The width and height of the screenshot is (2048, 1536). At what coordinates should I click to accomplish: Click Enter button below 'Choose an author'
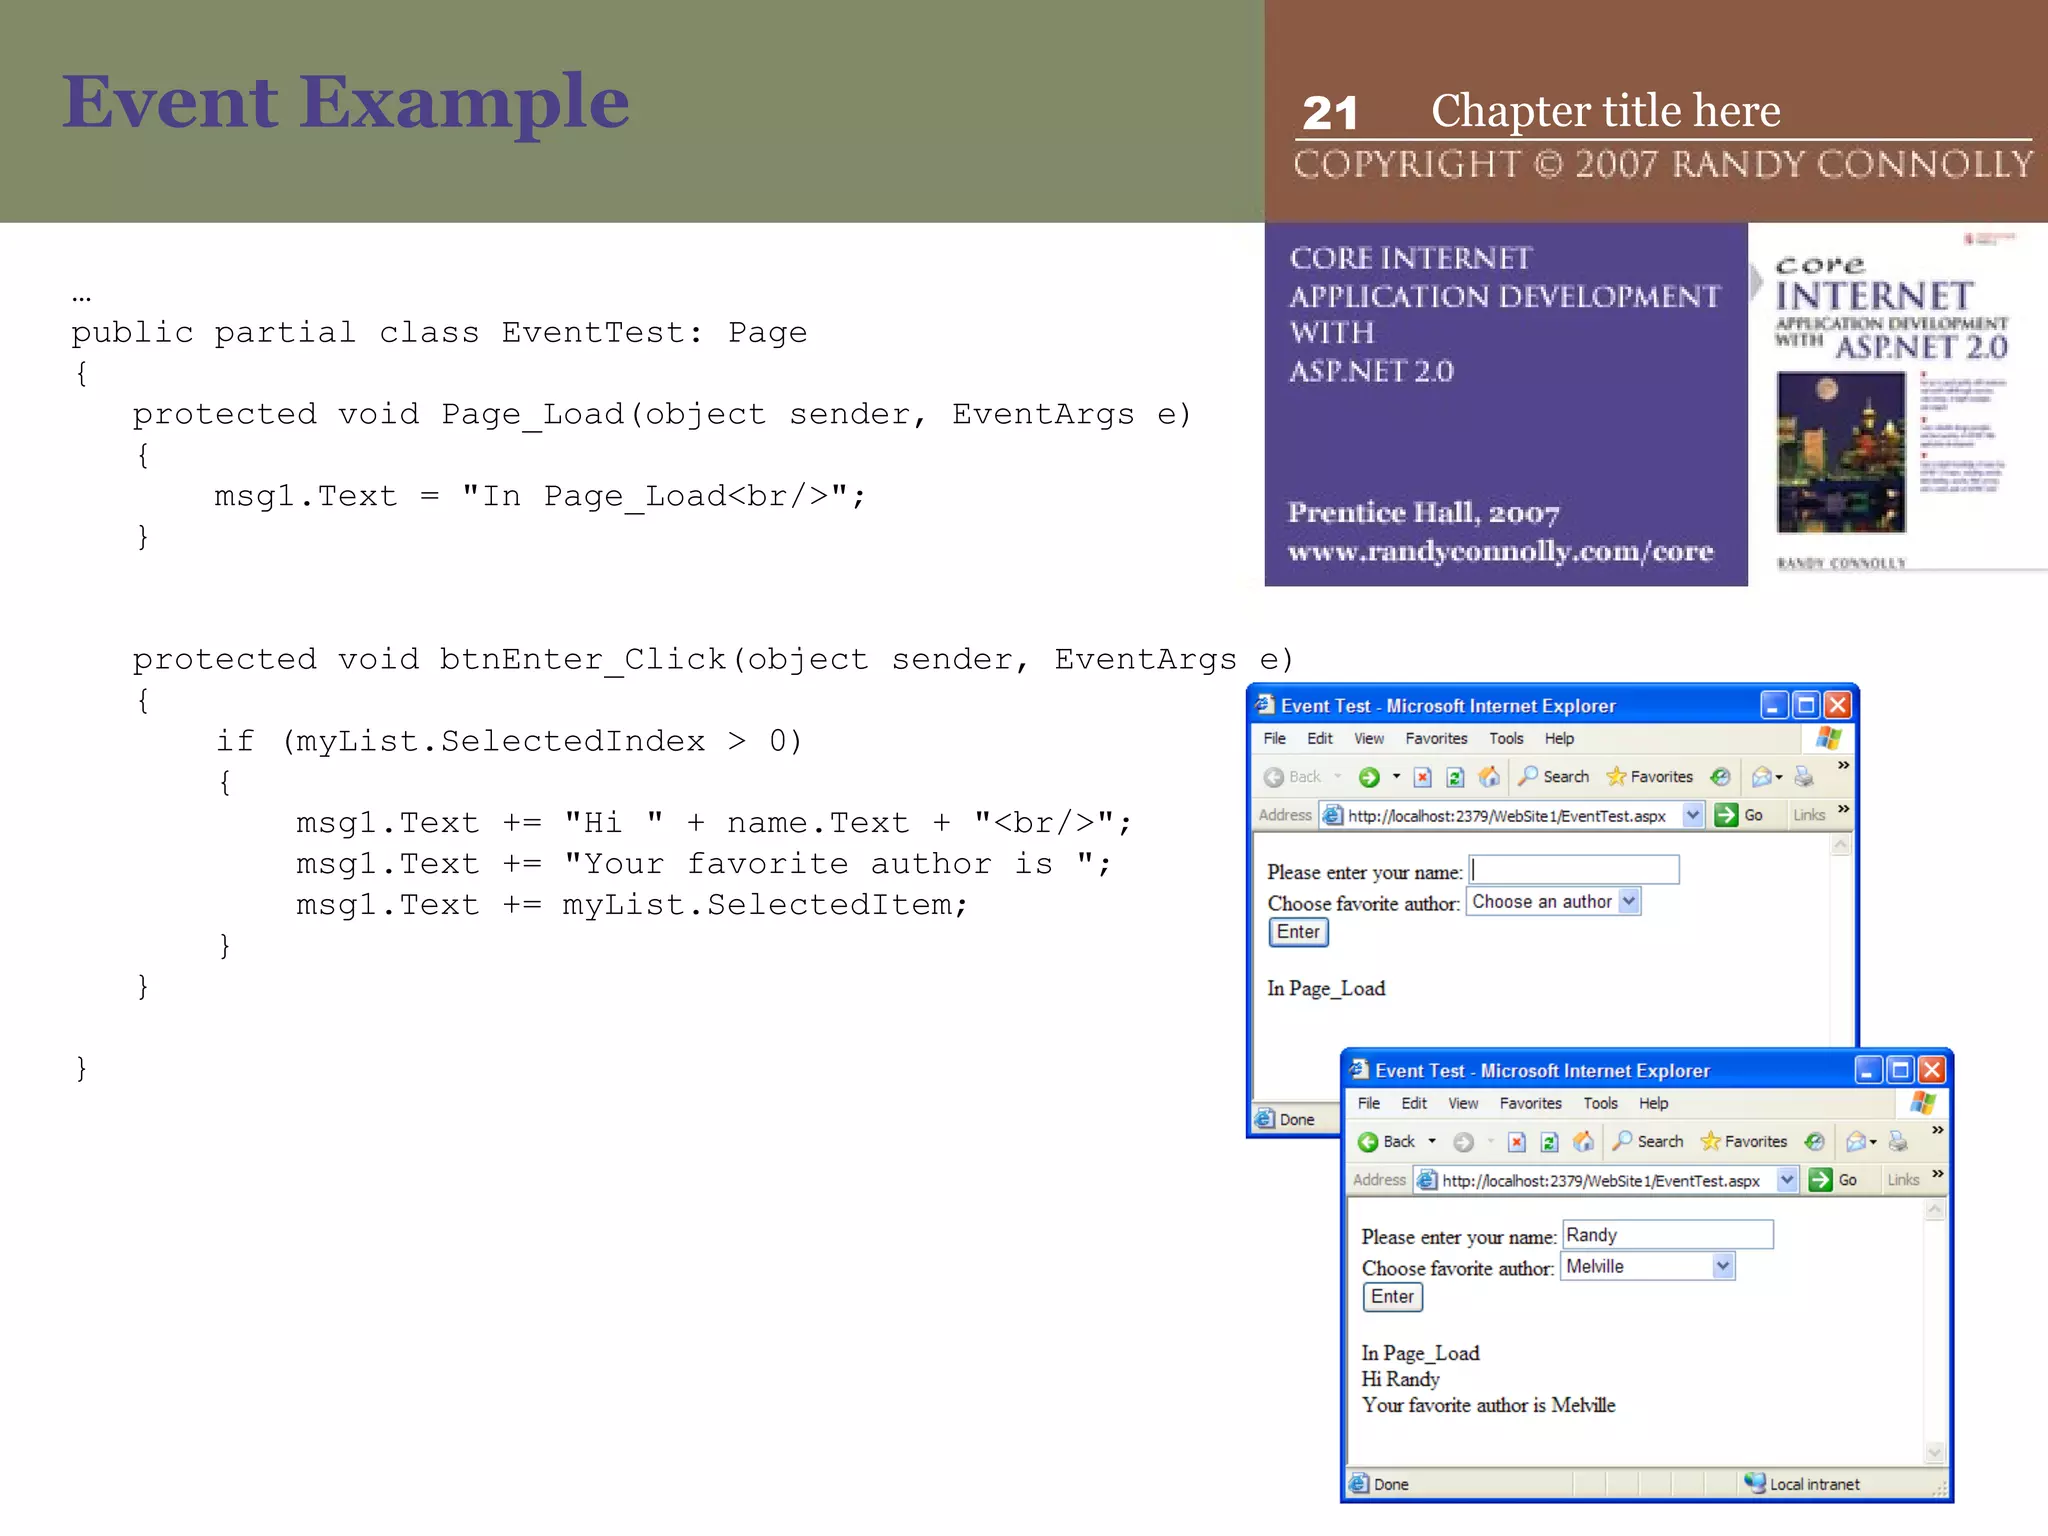(1298, 932)
